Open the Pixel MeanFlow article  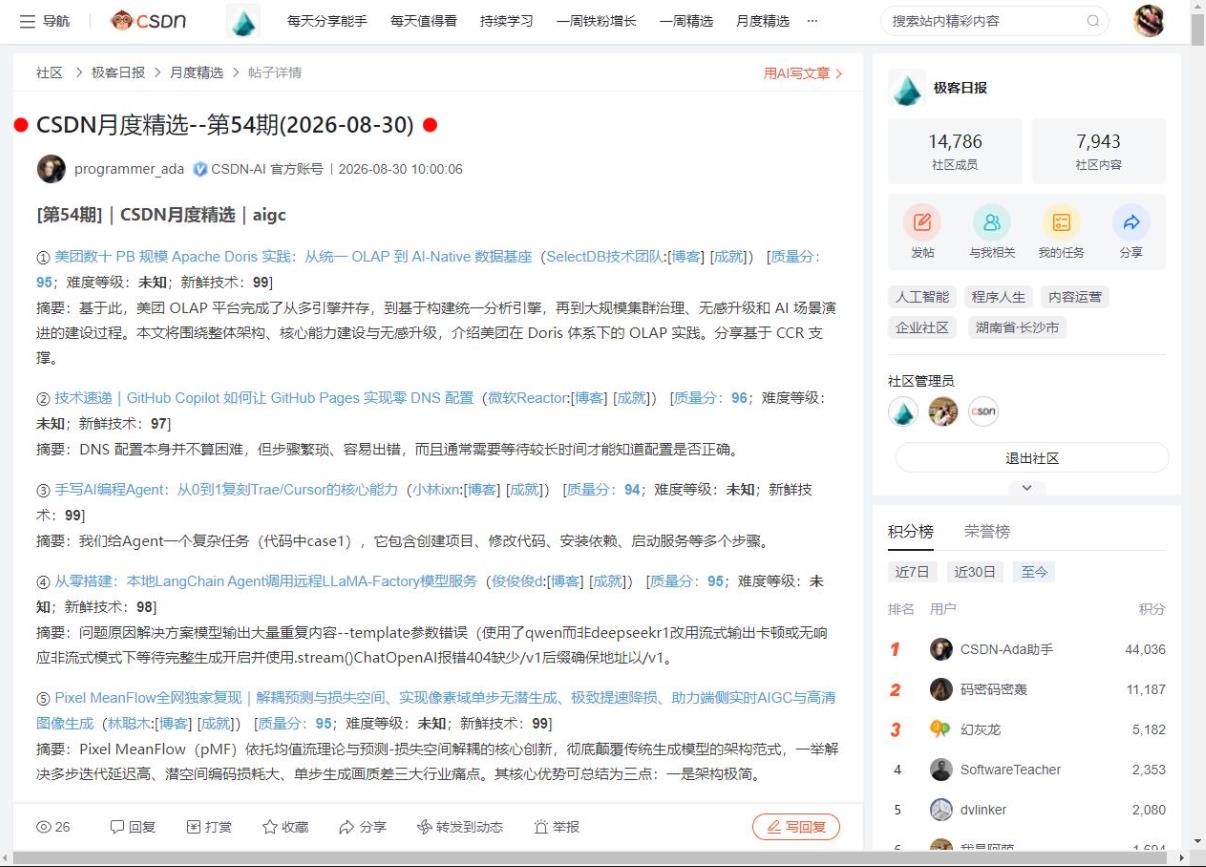(x=435, y=709)
